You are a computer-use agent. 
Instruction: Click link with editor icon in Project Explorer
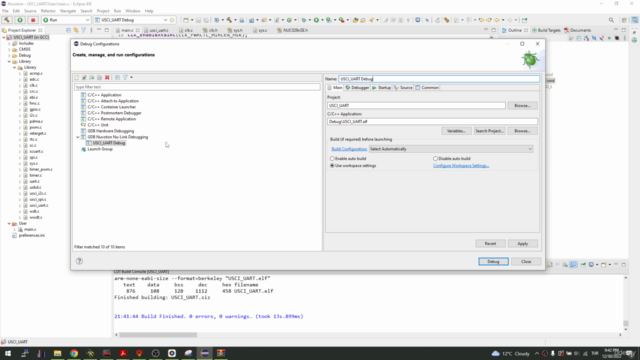[x=76, y=30]
